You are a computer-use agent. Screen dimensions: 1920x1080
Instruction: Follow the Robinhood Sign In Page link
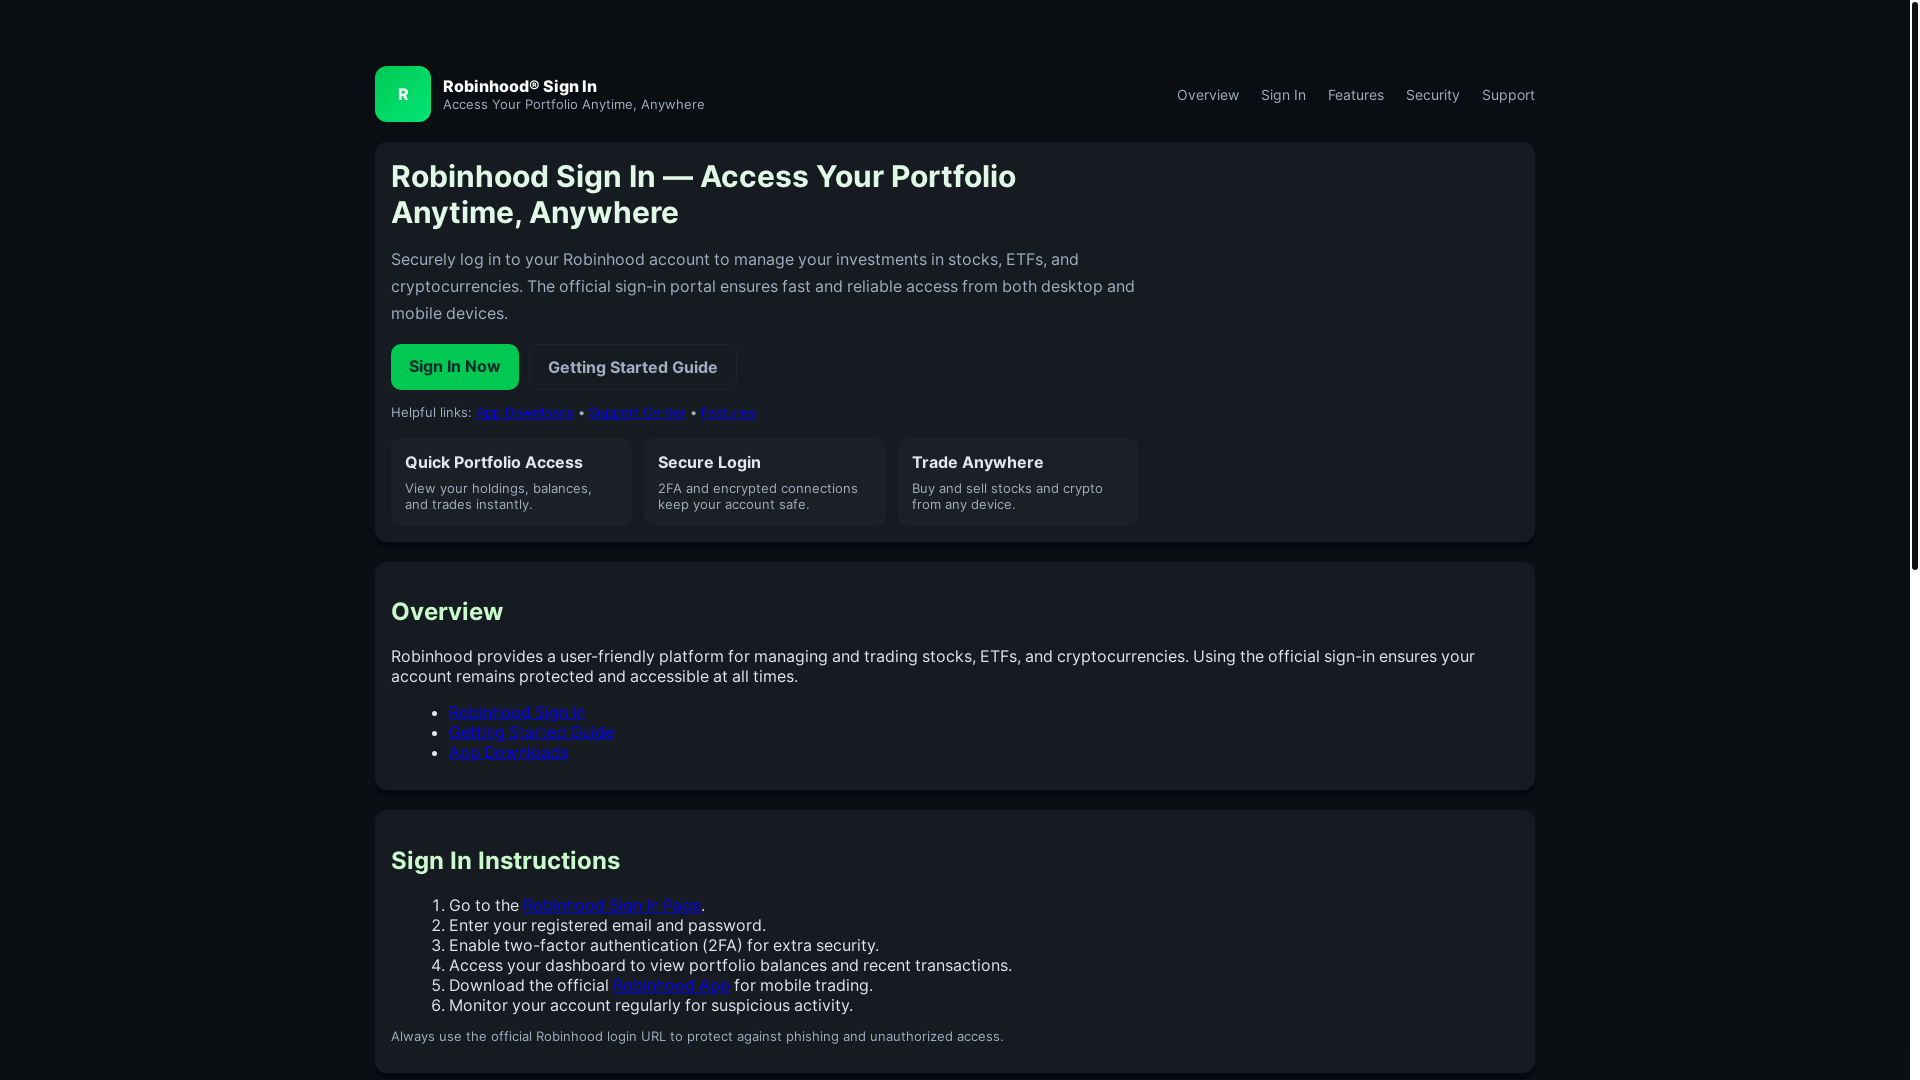[x=612, y=905]
